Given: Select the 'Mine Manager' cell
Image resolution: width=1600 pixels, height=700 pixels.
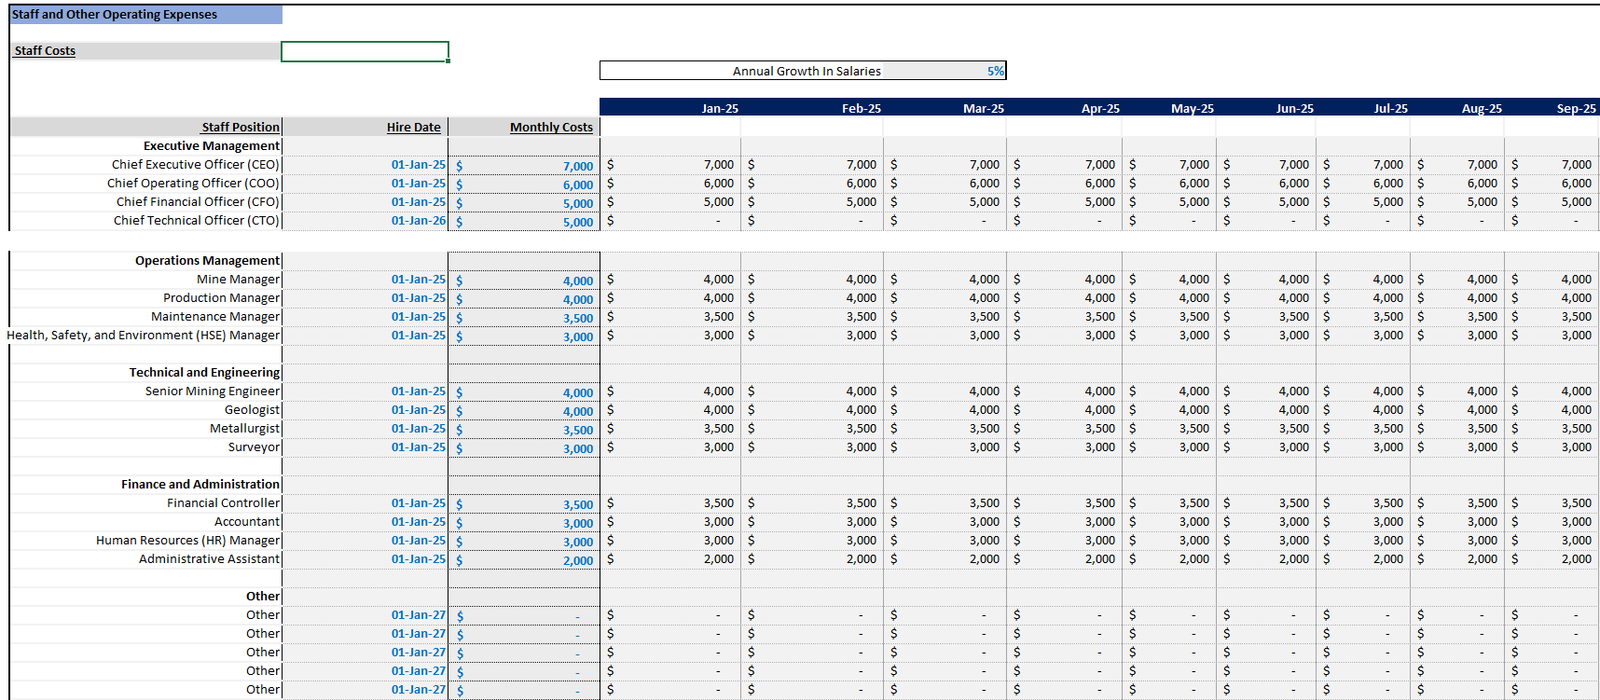Looking at the screenshot, I should (146, 280).
